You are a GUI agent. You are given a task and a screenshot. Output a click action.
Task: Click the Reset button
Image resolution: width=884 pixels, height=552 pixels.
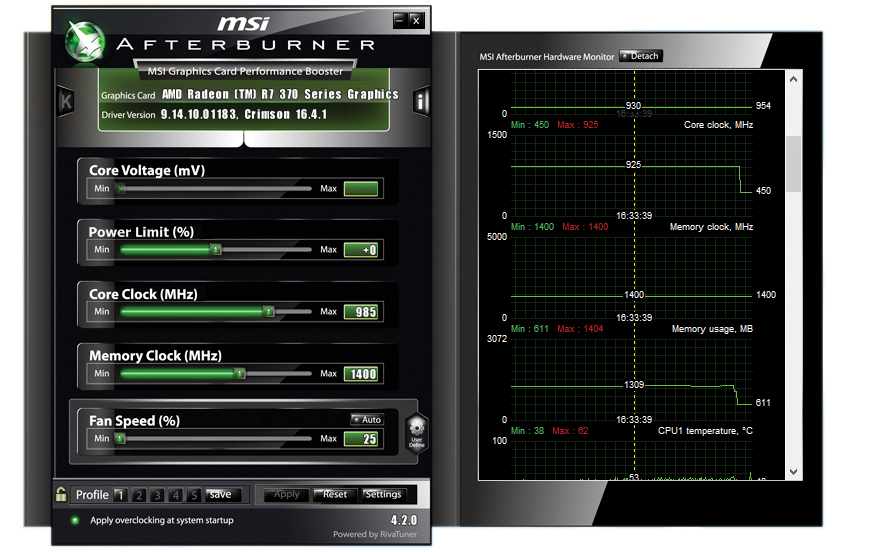click(x=335, y=494)
